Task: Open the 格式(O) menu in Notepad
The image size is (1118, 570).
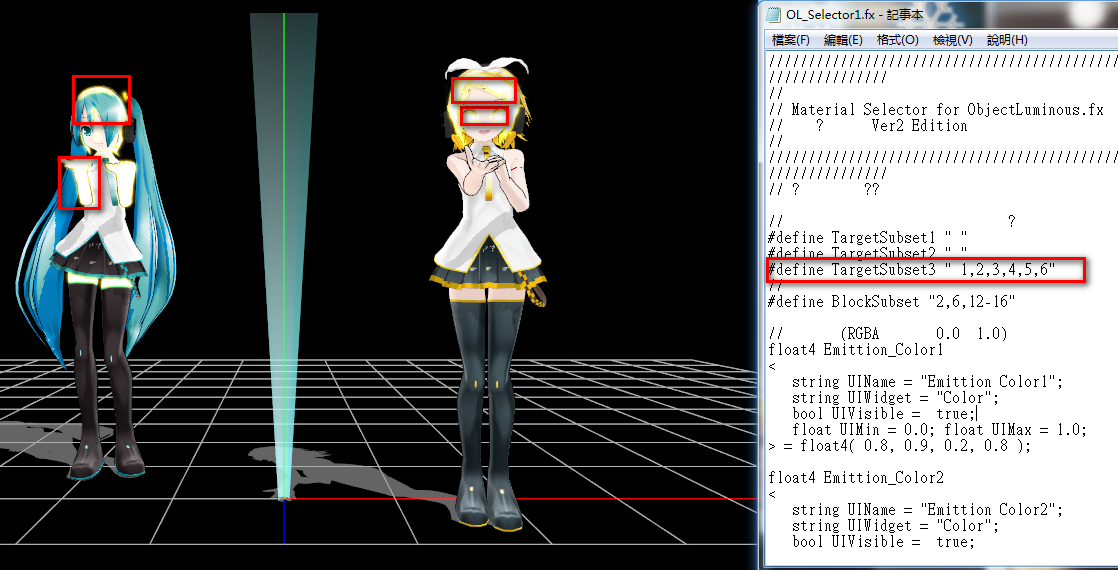Action: click(898, 40)
